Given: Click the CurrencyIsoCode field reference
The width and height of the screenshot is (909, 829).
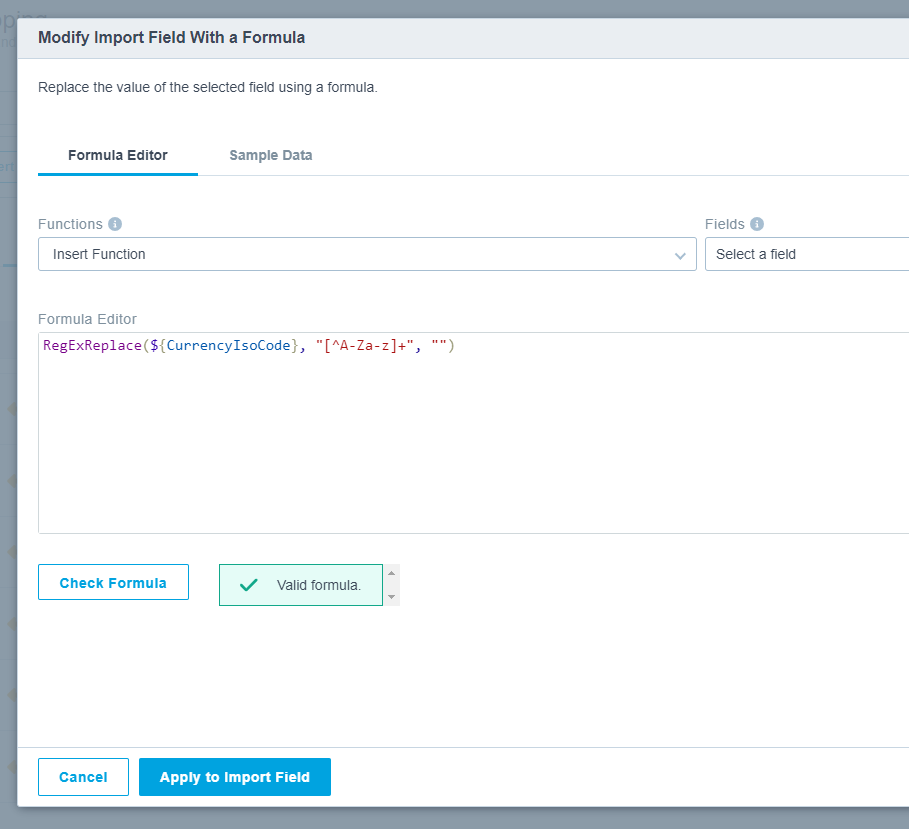Looking at the screenshot, I should (x=228, y=346).
